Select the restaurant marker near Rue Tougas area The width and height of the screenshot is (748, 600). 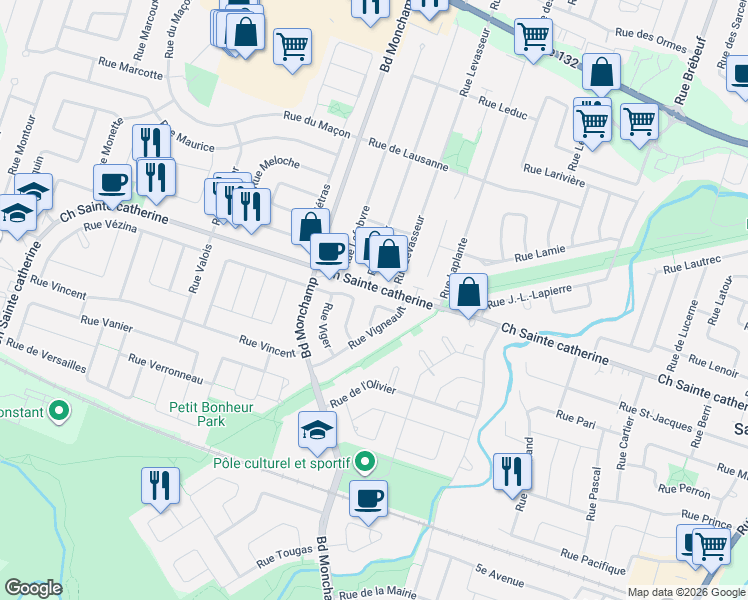160,487
